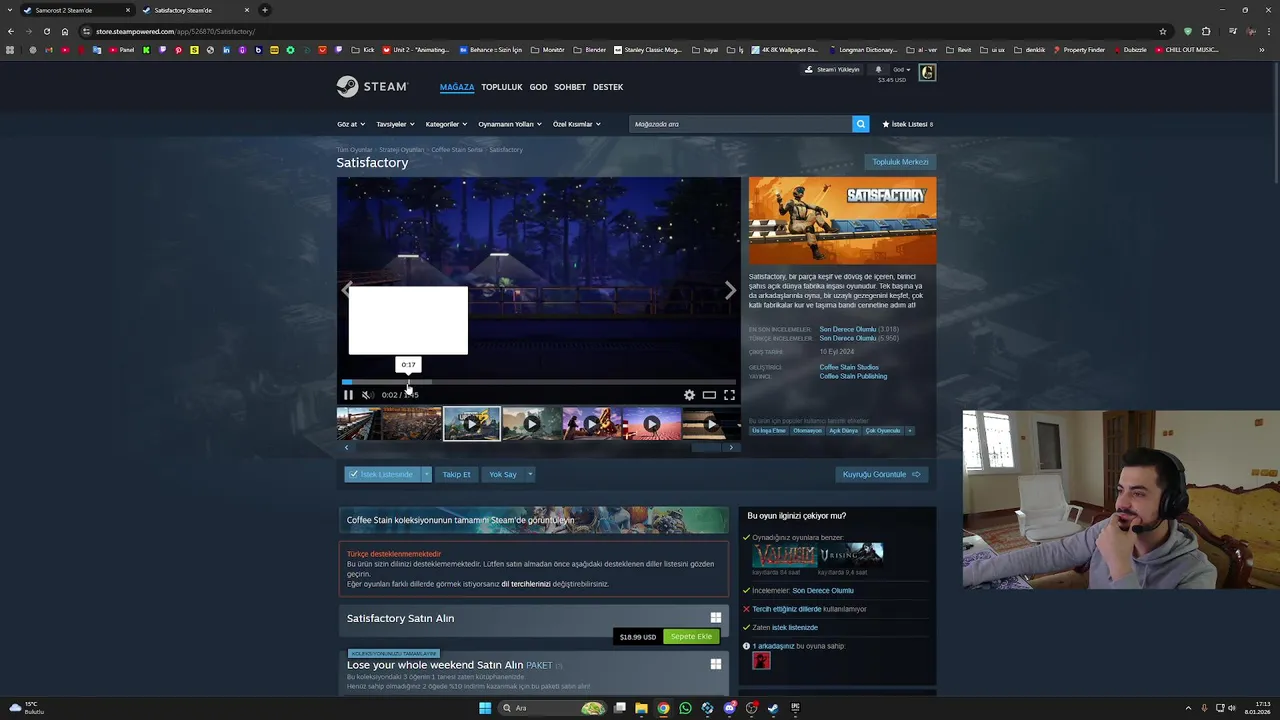Viewport: 1280px width, 720px height.
Task: Click the Üs İnşa Etme tag
Action: tap(769, 430)
